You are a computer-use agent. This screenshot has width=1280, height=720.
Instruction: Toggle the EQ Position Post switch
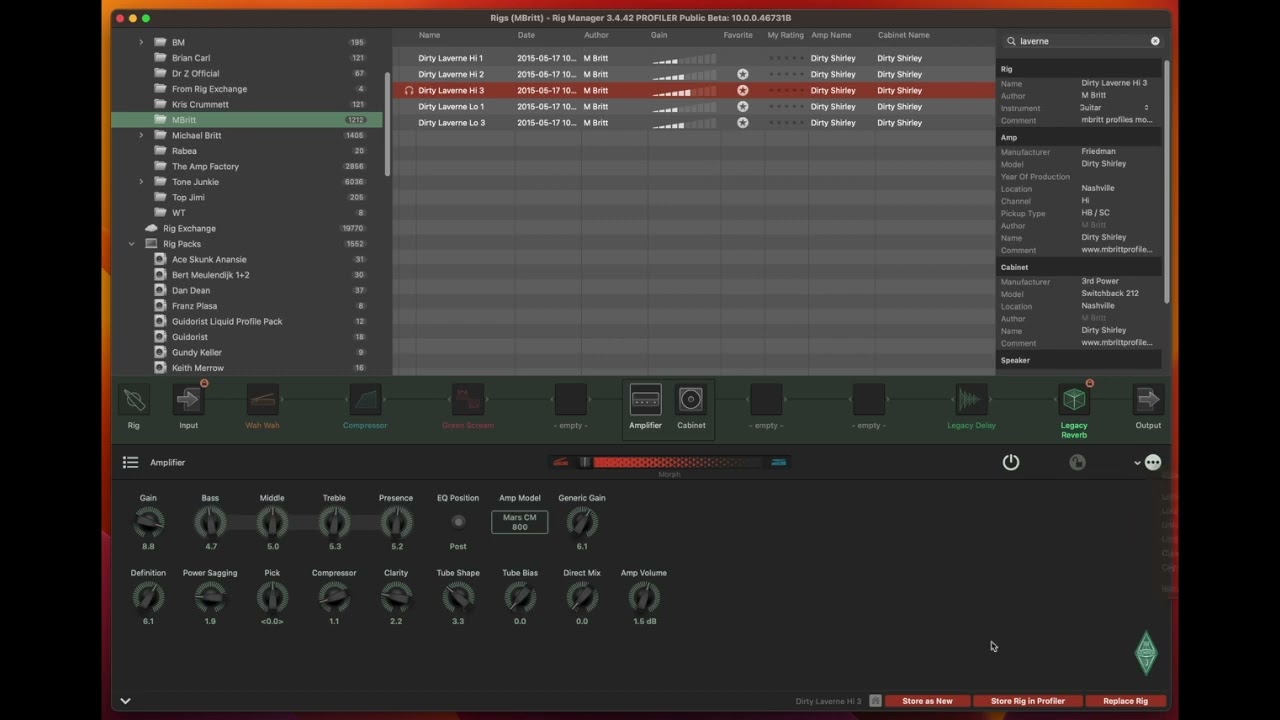point(458,521)
